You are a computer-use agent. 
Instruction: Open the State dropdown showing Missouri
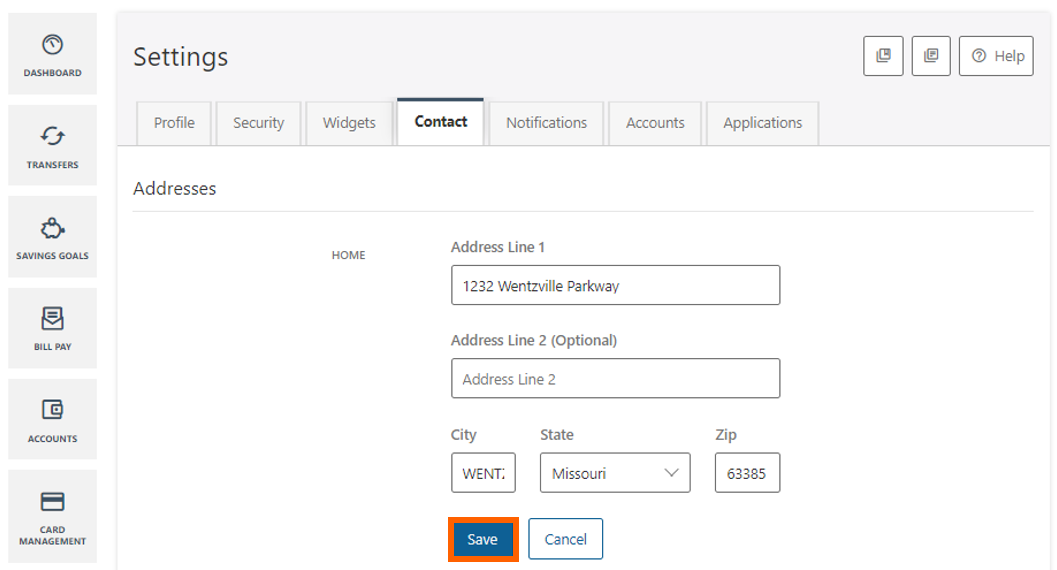pyautogui.click(x=615, y=472)
